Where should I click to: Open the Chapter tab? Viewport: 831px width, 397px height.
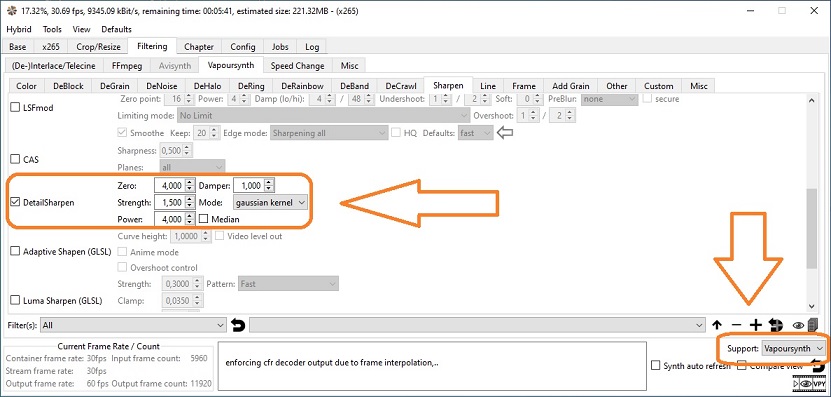[x=199, y=47]
